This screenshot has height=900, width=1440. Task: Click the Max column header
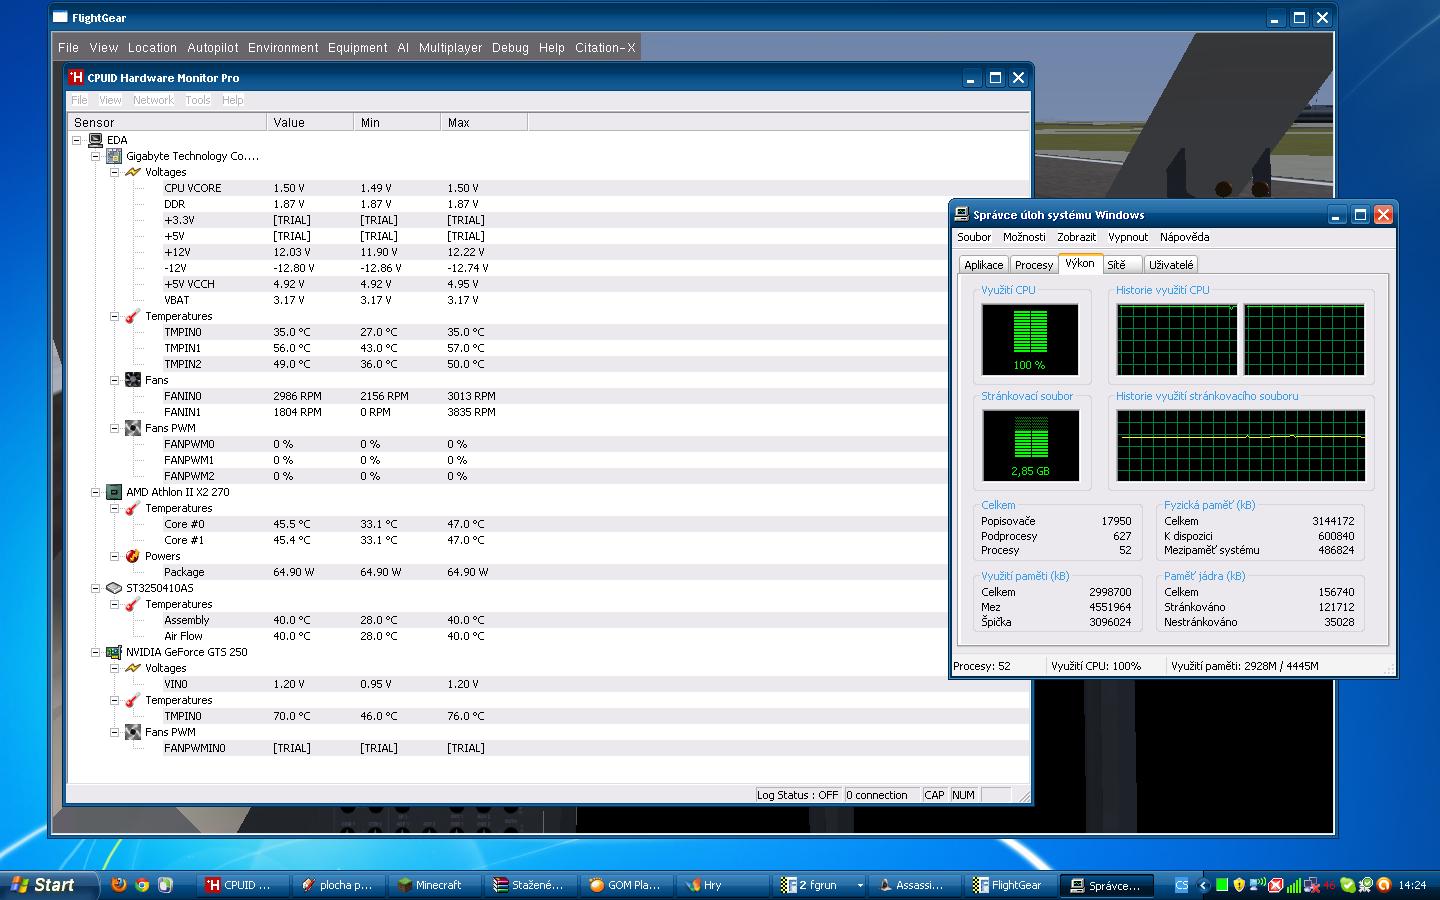coord(483,122)
